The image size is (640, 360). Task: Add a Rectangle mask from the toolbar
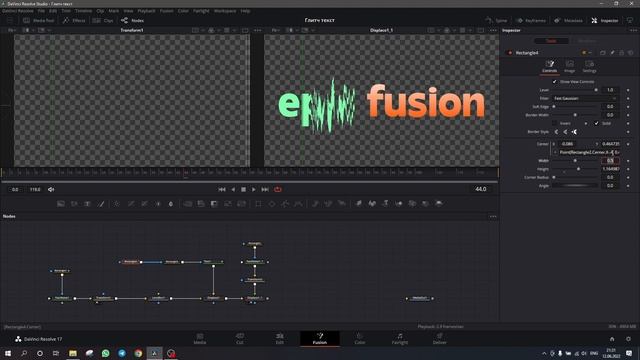pyautogui.click(x=258, y=203)
